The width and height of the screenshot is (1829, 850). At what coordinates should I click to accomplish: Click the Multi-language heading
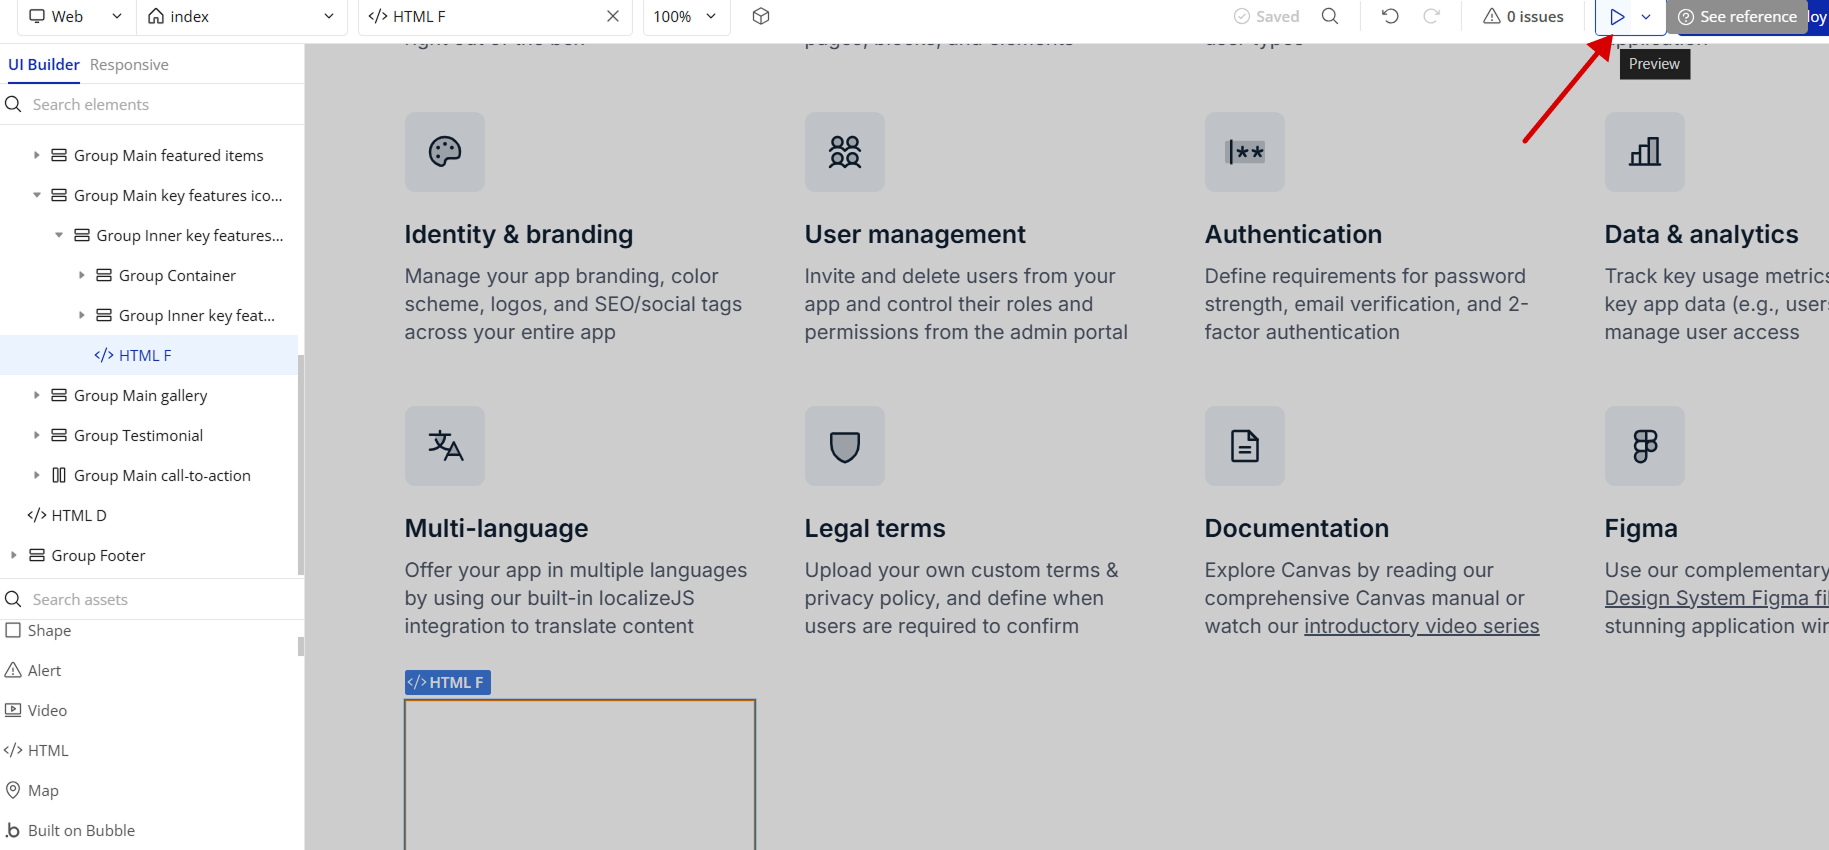[x=497, y=528]
